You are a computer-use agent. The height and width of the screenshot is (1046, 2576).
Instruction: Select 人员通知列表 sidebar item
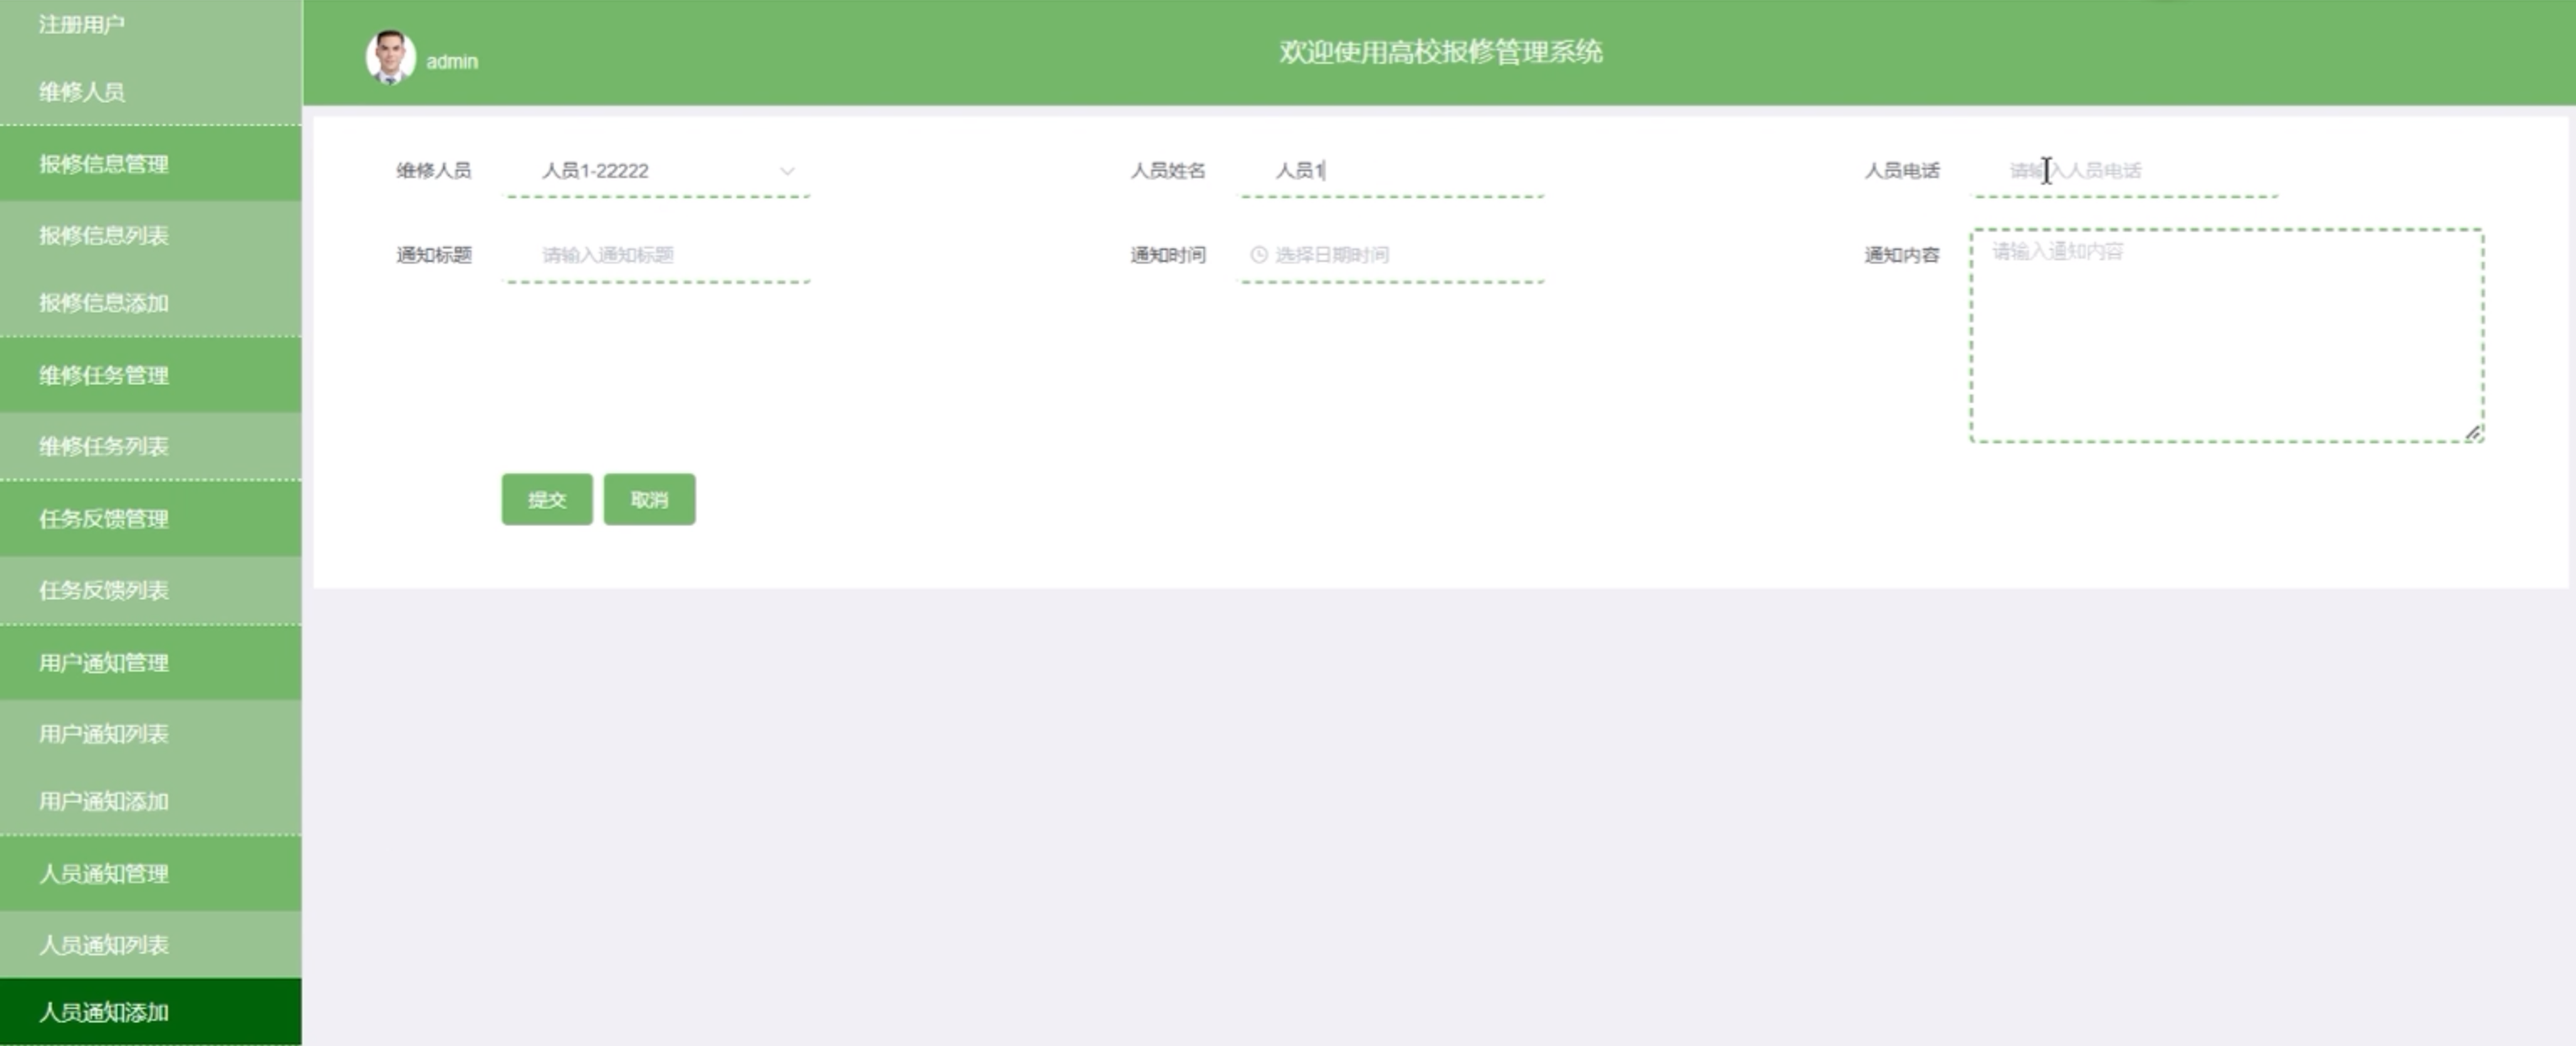[104, 945]
